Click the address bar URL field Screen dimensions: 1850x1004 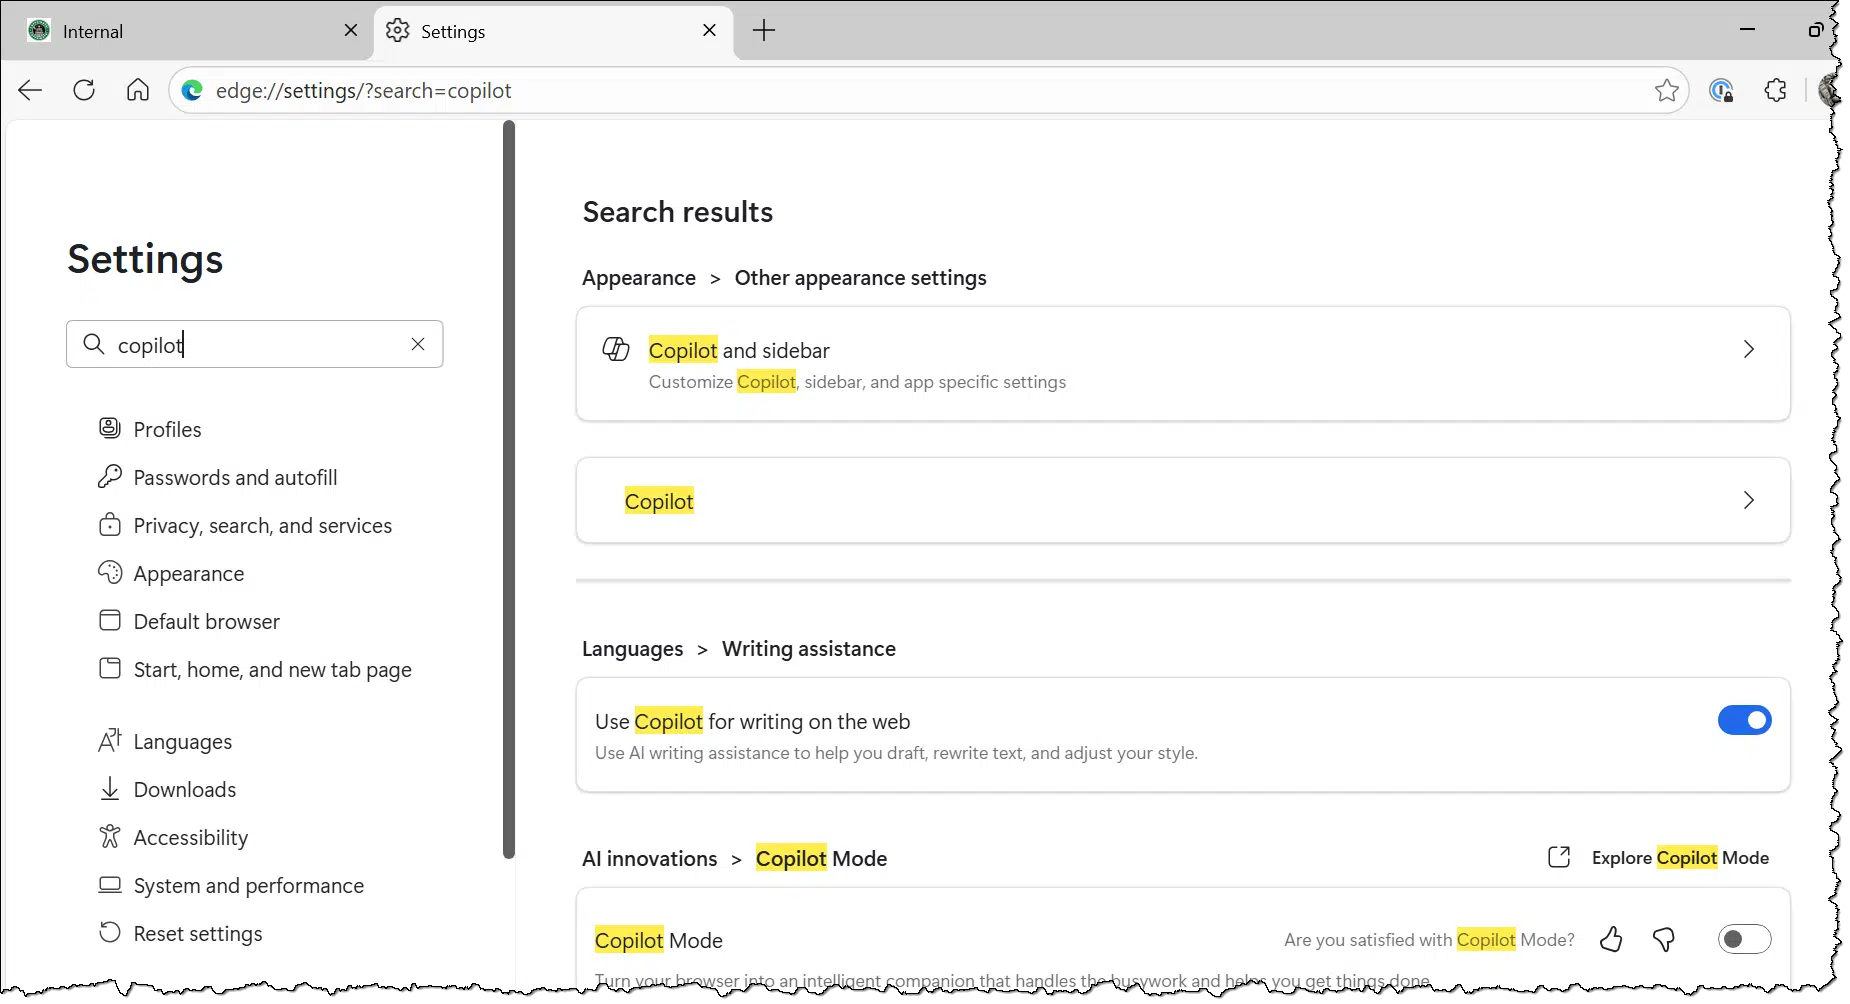click(900, 91)
